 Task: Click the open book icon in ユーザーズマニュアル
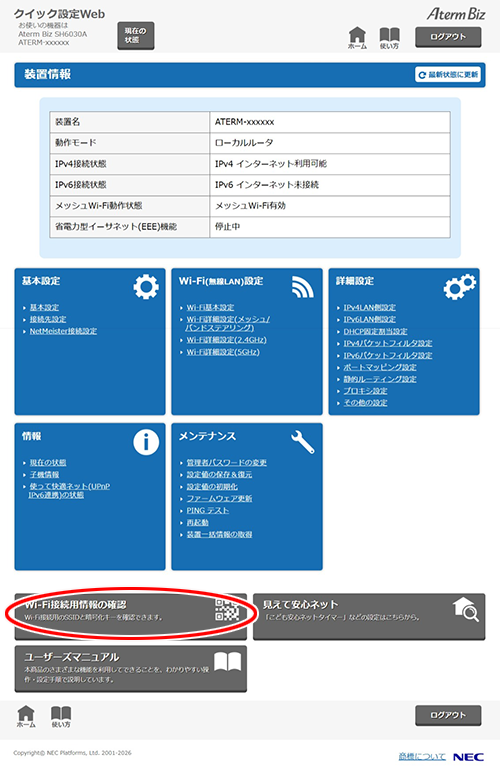pos(227,662)
